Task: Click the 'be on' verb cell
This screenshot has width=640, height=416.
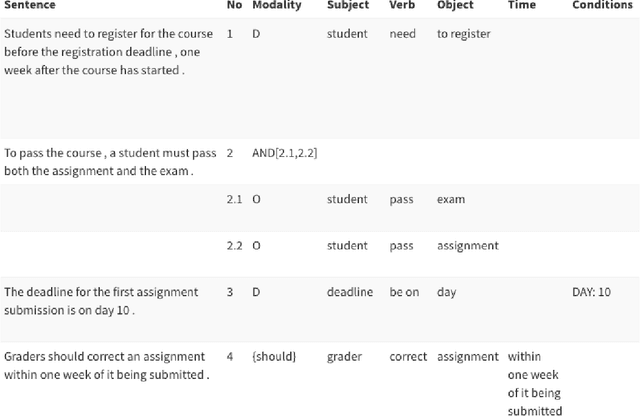Action: click(x=404, y=292)
